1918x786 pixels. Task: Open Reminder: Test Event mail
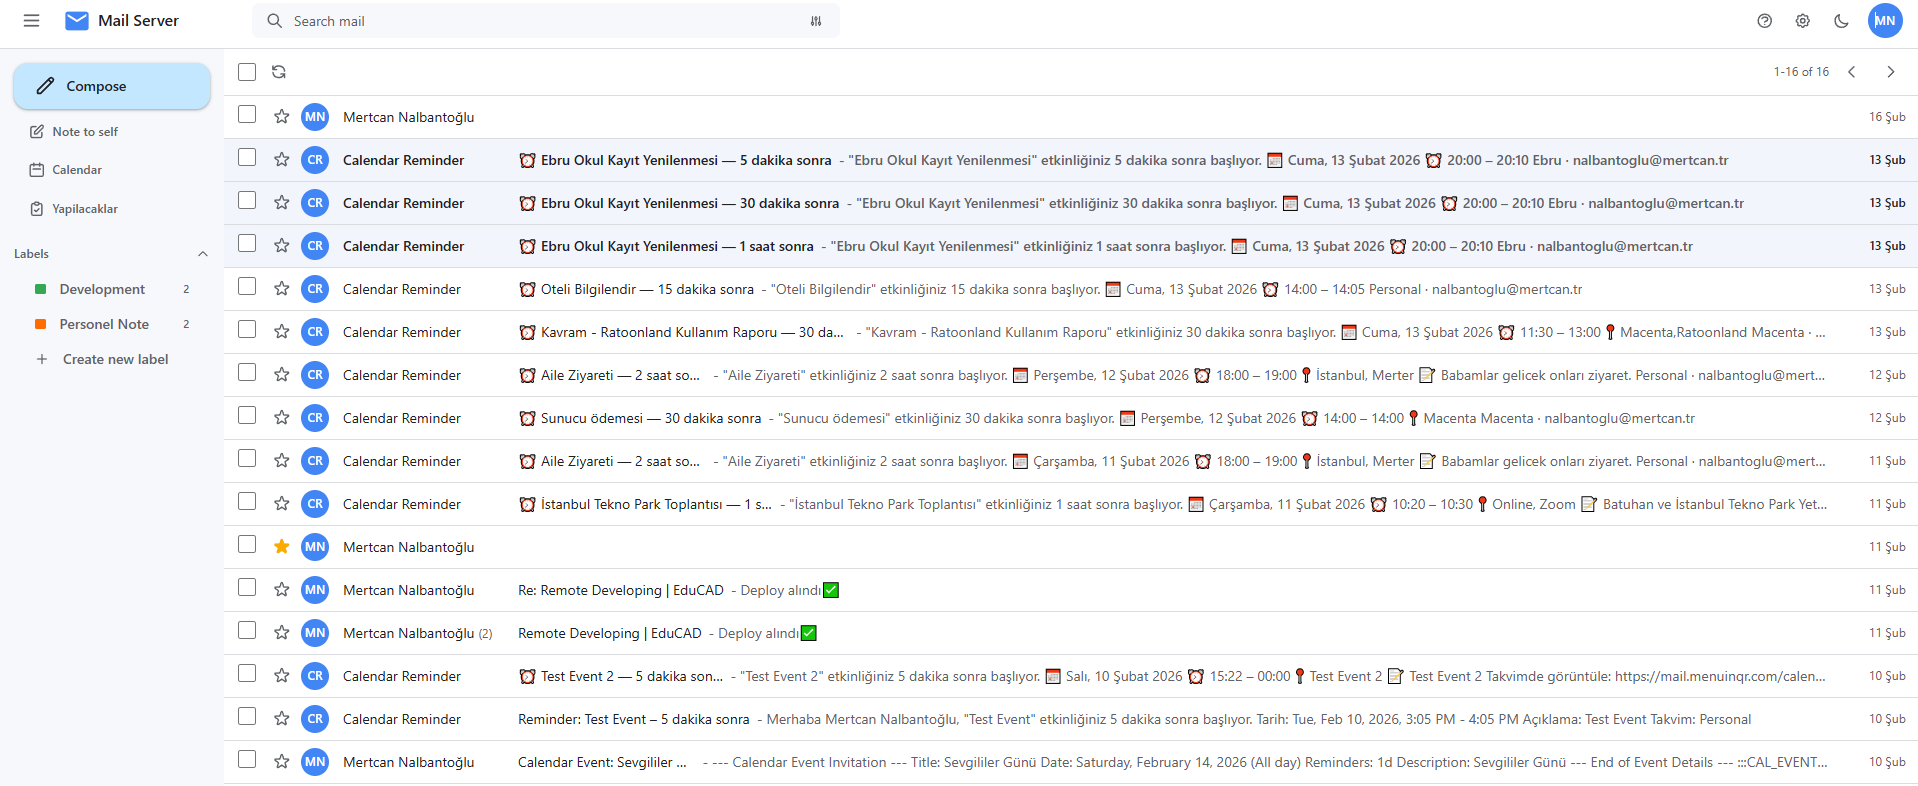(x=1070, y=719)
